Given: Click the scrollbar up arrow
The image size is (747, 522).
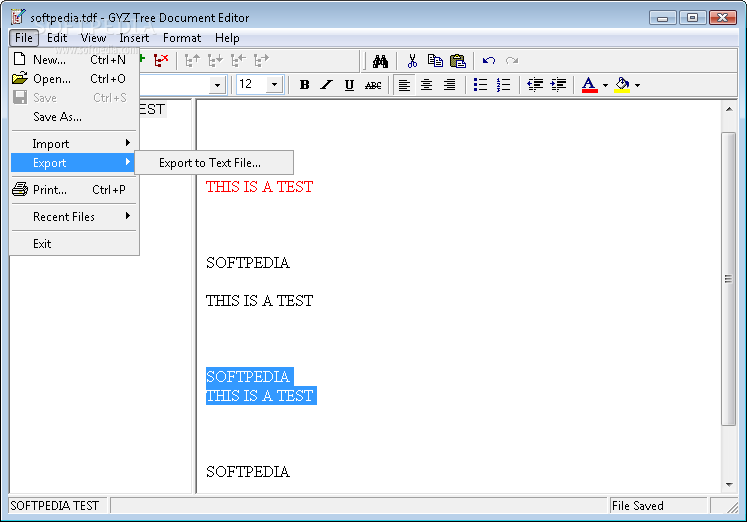Looking at the screenshot, I should [x=729, y=109].
